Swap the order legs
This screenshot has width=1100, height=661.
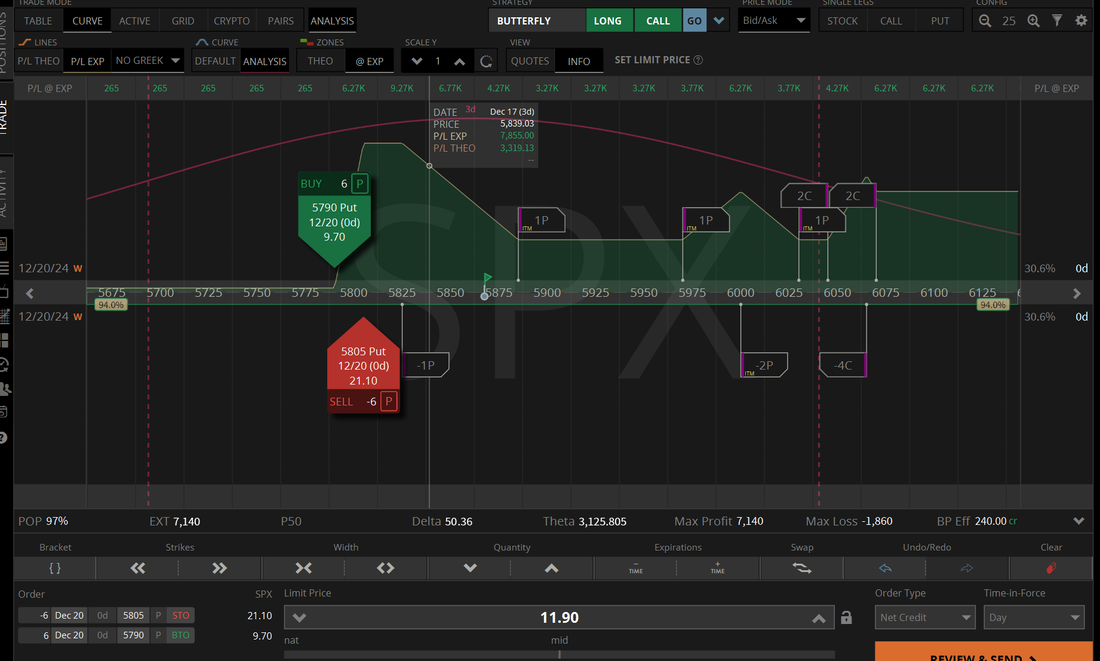(802, 568)
